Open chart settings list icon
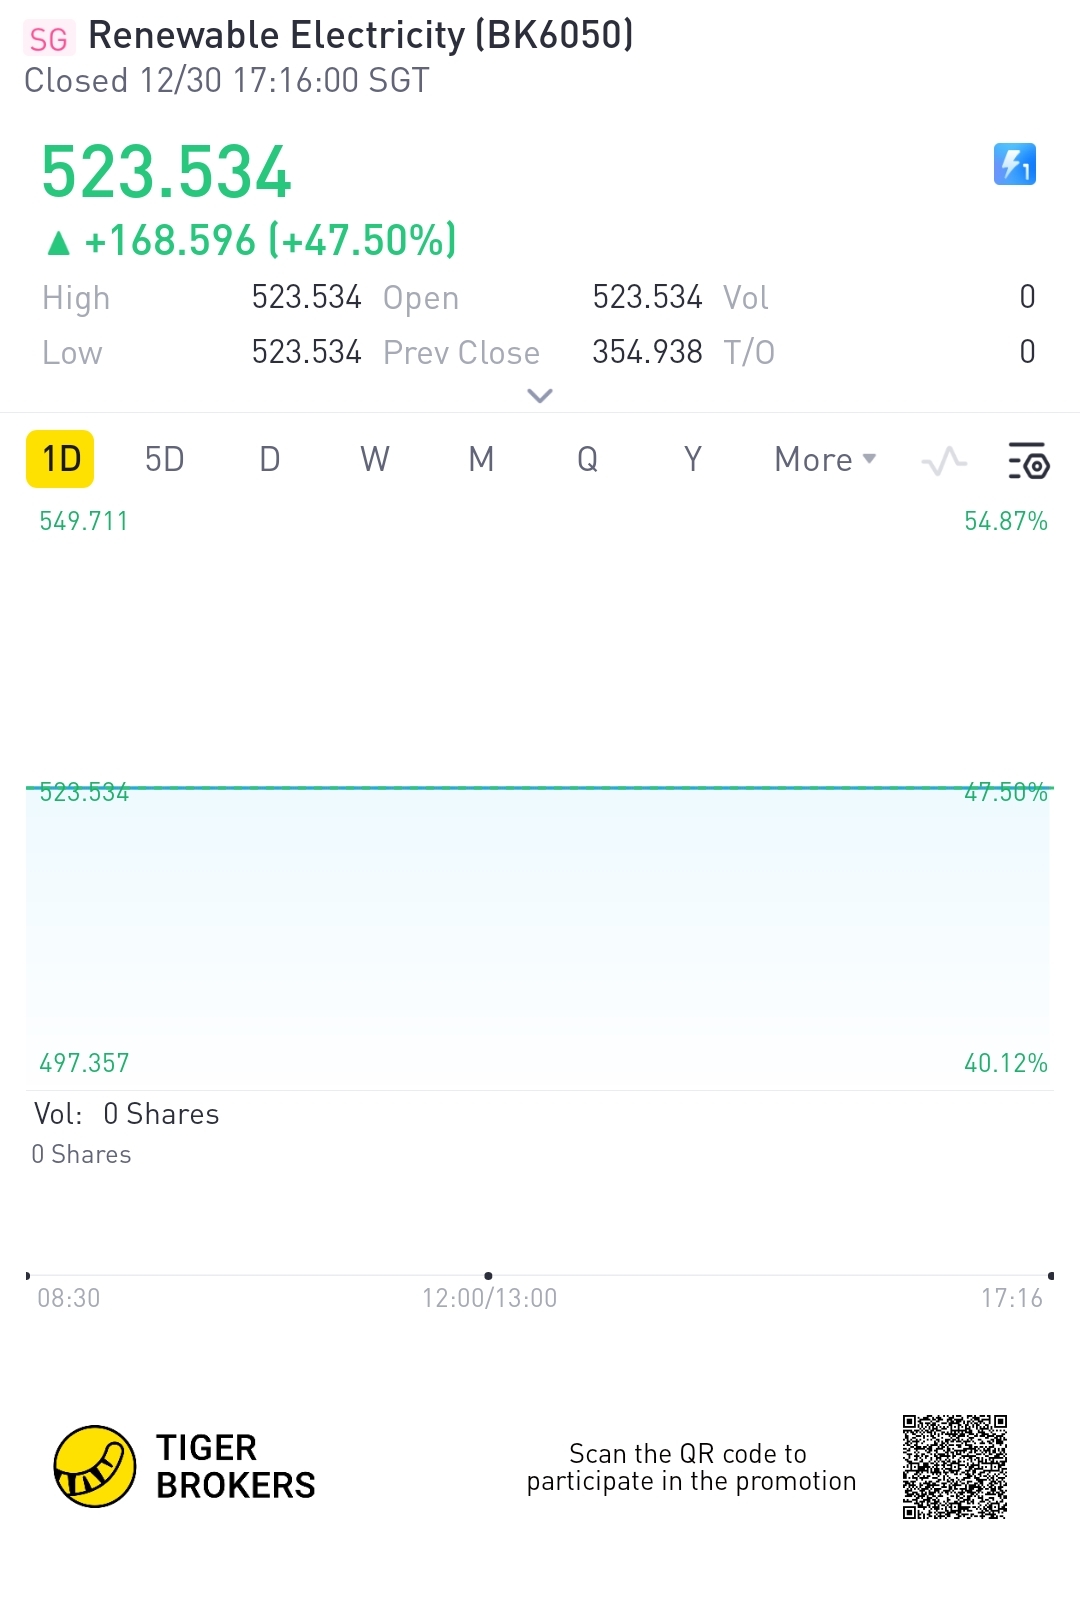Image resolution: width=1080 pixels, height=1618 pixels. tap(1027, 461)
